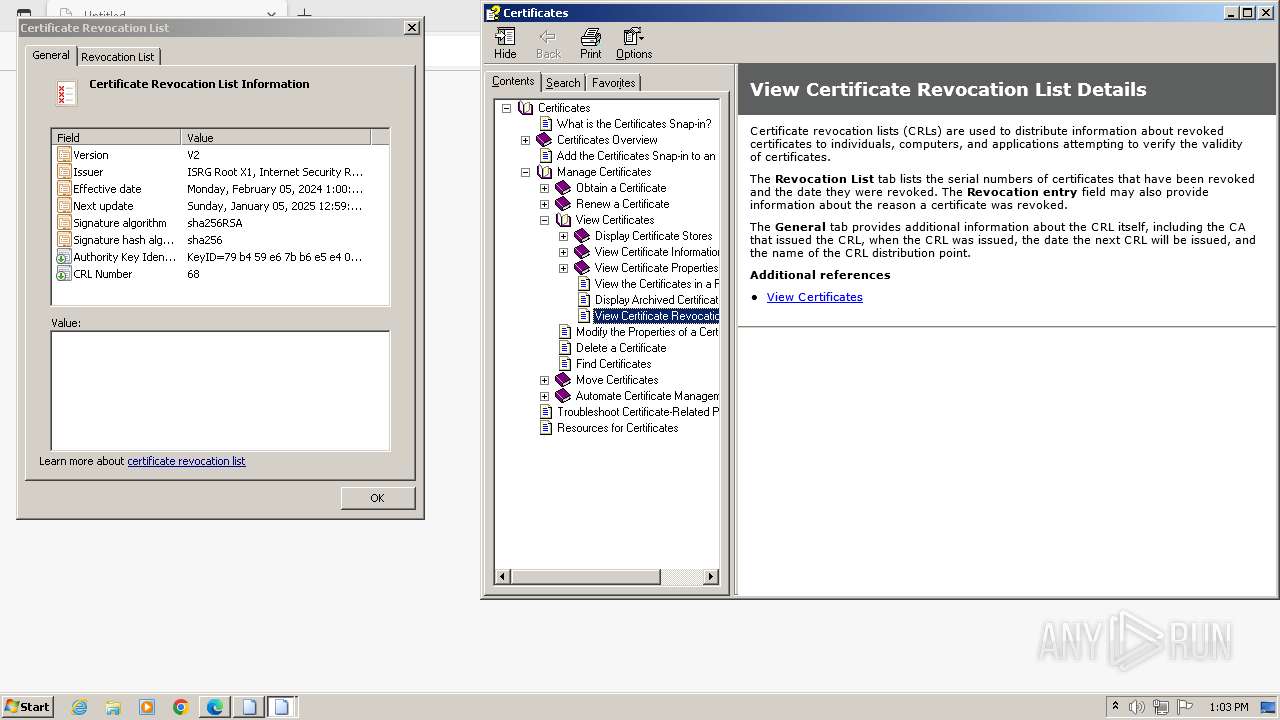Launch Windows Media Player from taskbar
This screenshot has width=1280, height=720.
point(147,707)
